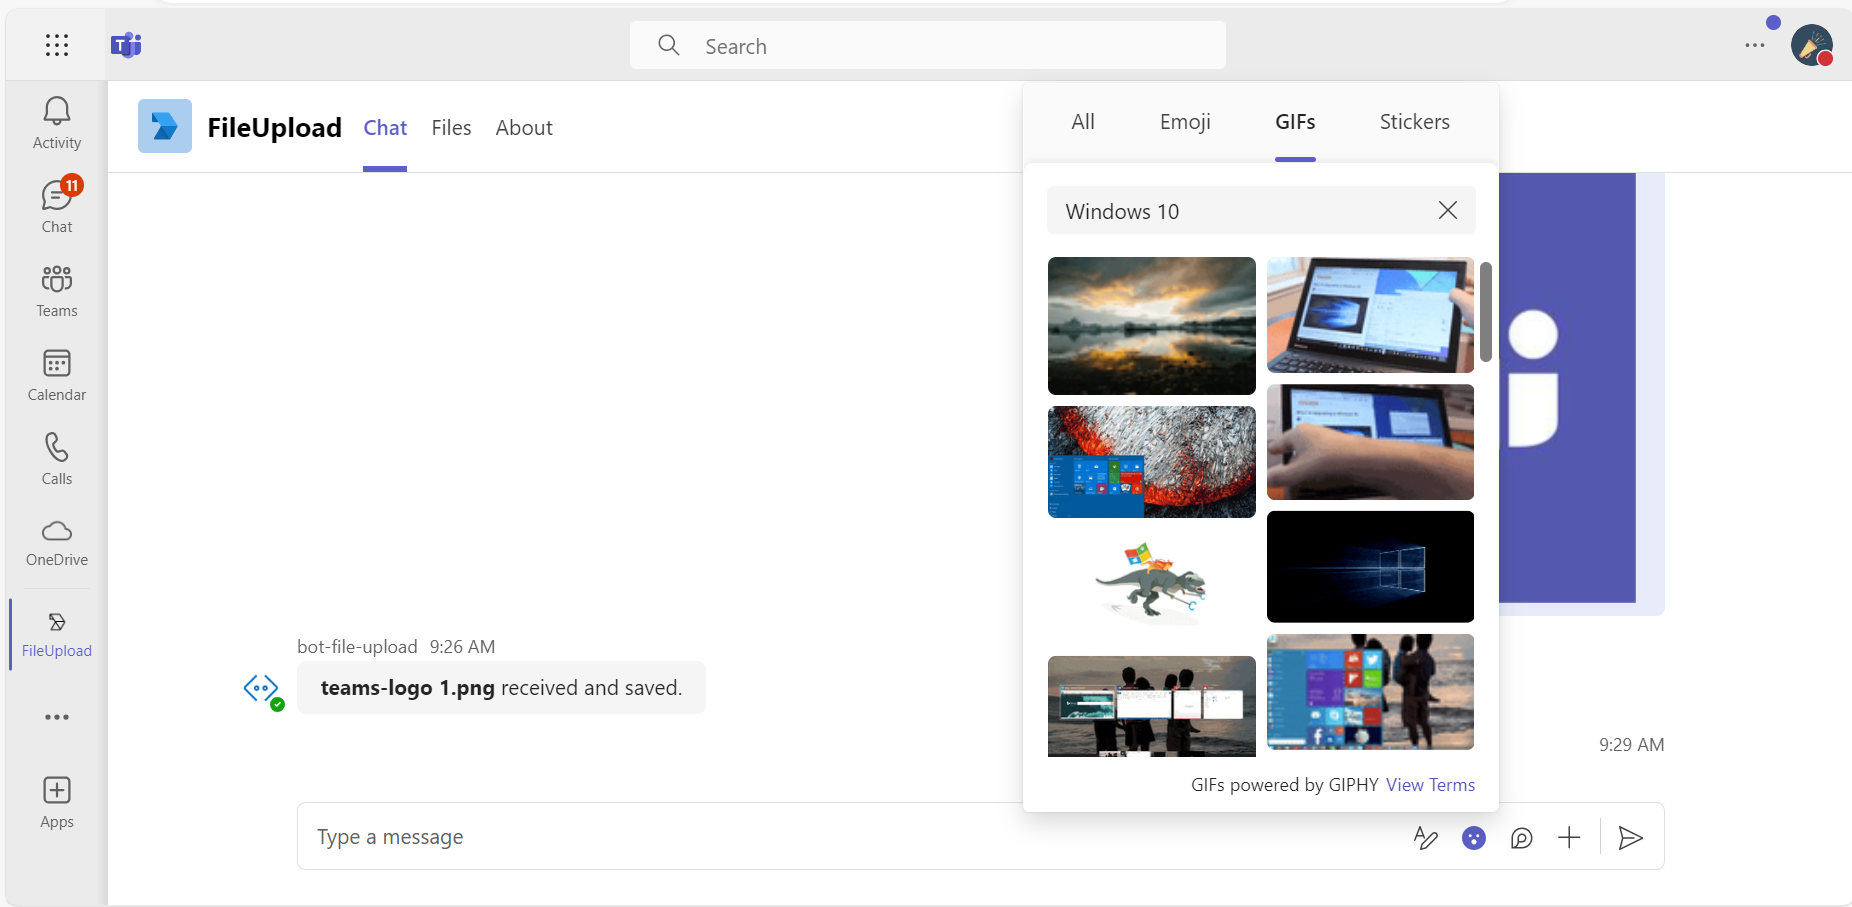This screenshot has height=907, width=1852.
Task: Click the bot-file-upload sender name
Action: [357, 647]
